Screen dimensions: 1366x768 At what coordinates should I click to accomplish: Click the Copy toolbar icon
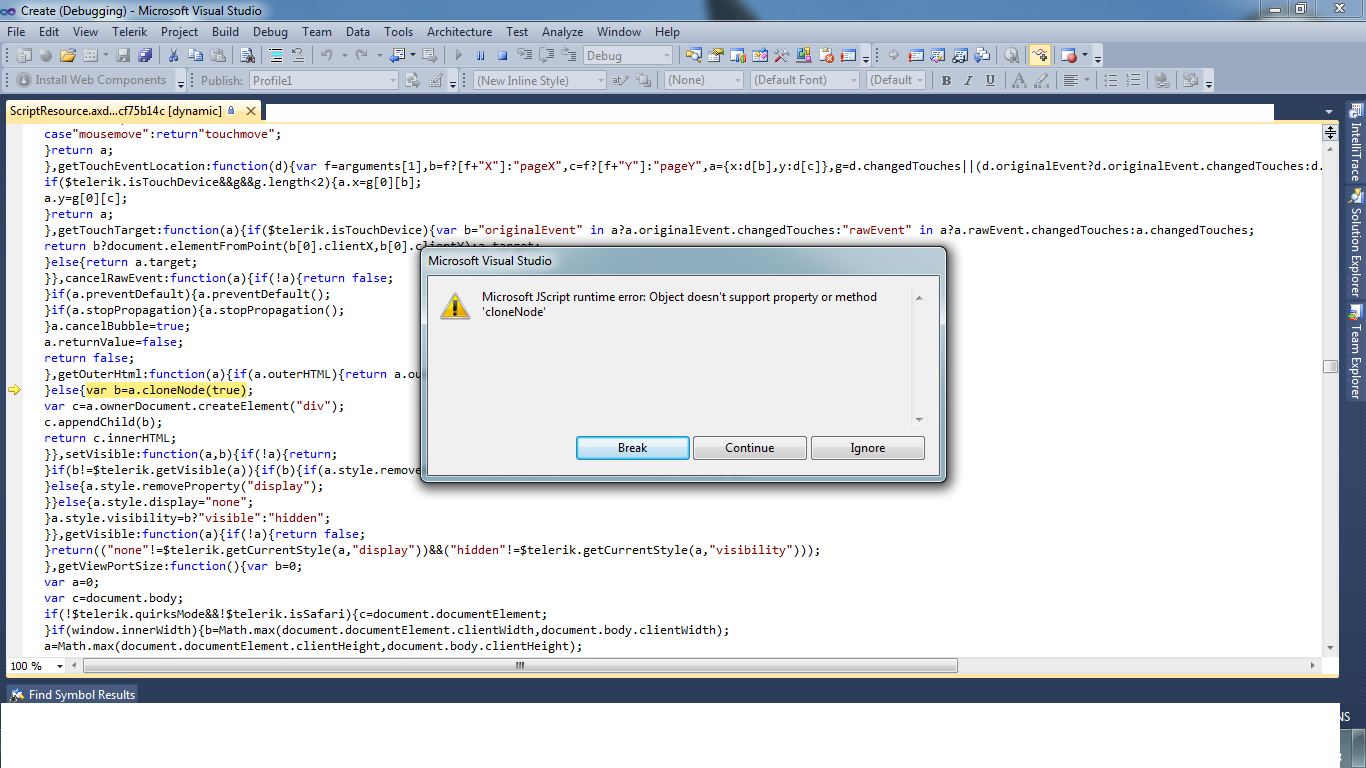[195, 56]
